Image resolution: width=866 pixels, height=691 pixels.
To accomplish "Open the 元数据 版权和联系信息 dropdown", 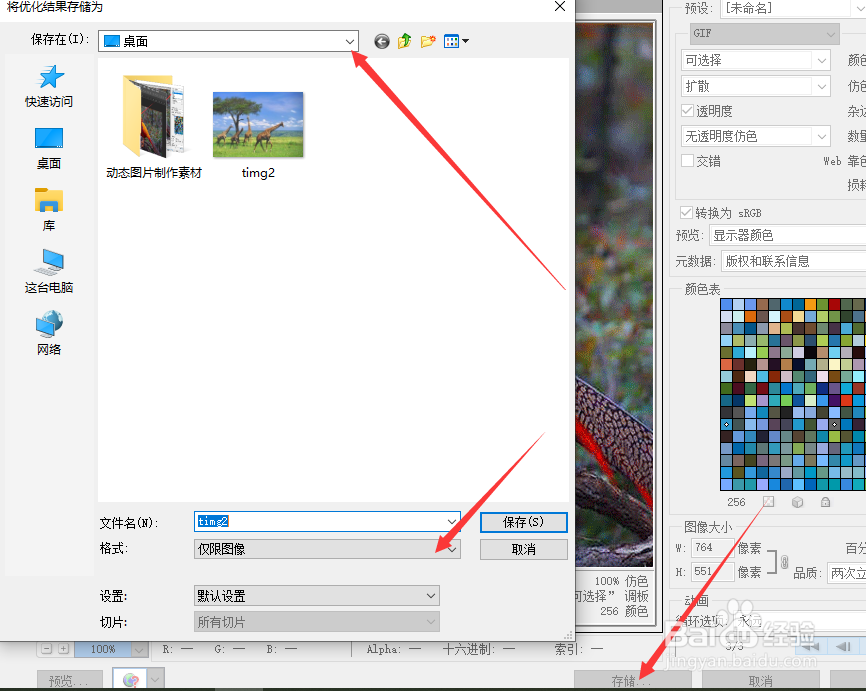I will 793,261.
